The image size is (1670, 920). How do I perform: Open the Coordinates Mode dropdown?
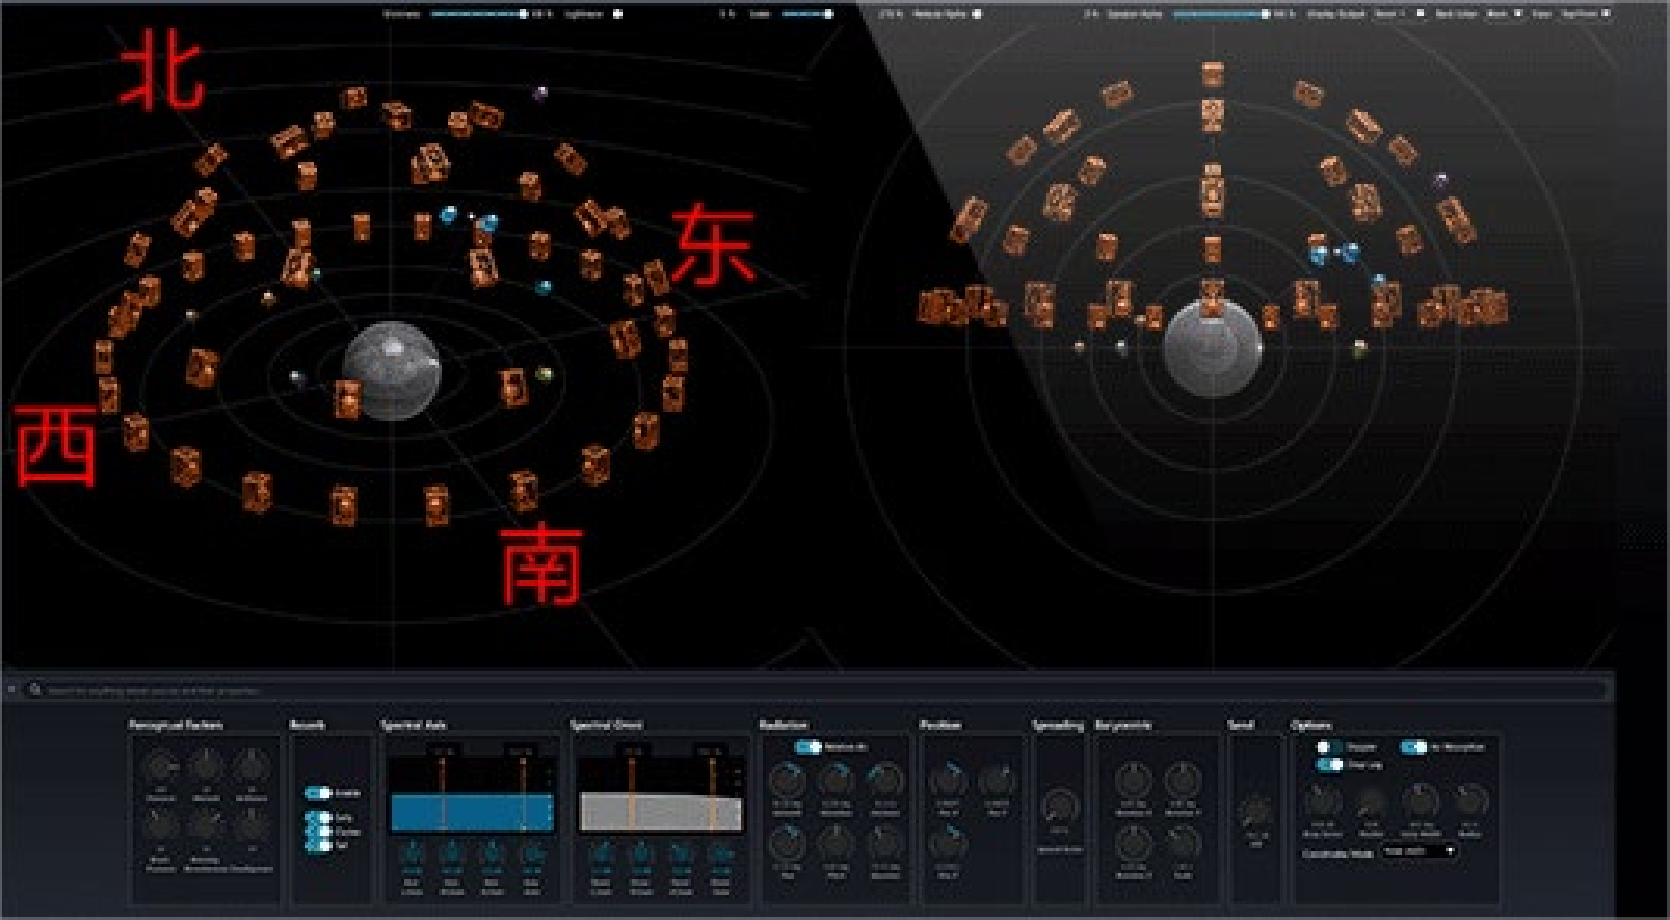pyautogui.click(x=1419, y=852)
